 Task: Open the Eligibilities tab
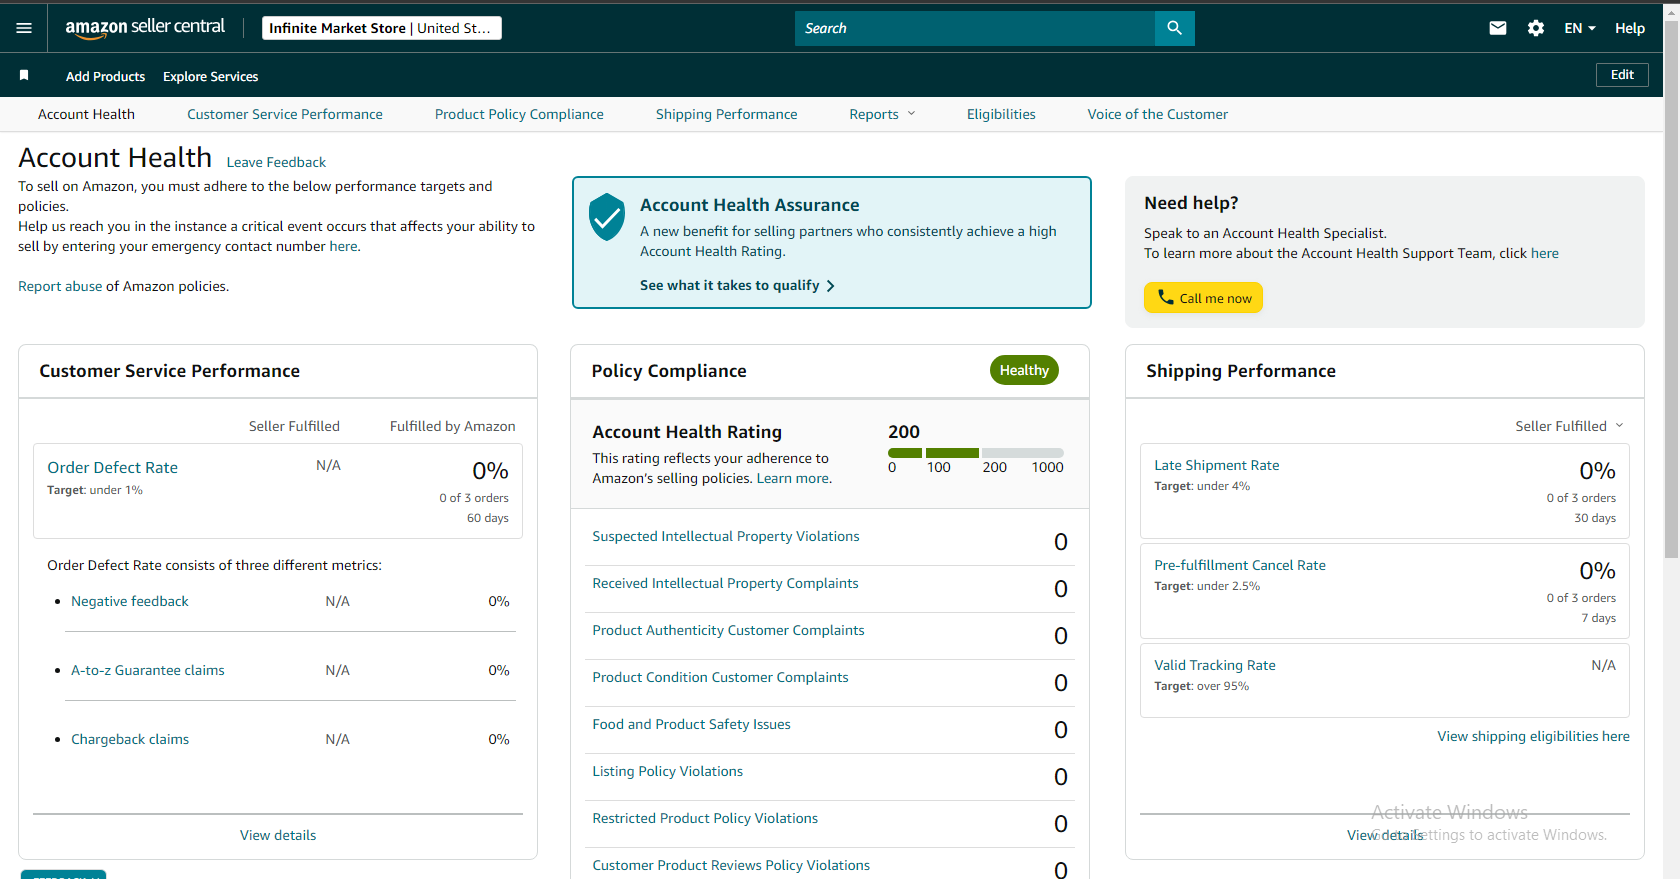click(1001, 114)
